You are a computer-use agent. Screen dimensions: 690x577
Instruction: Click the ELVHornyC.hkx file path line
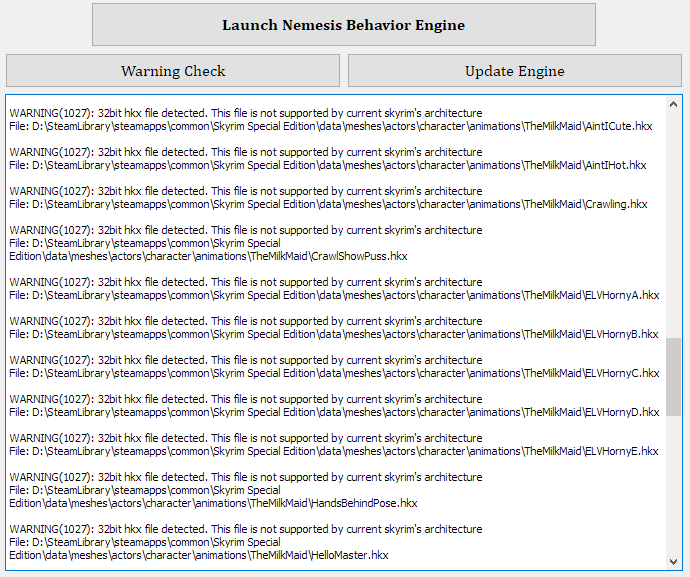334,373
